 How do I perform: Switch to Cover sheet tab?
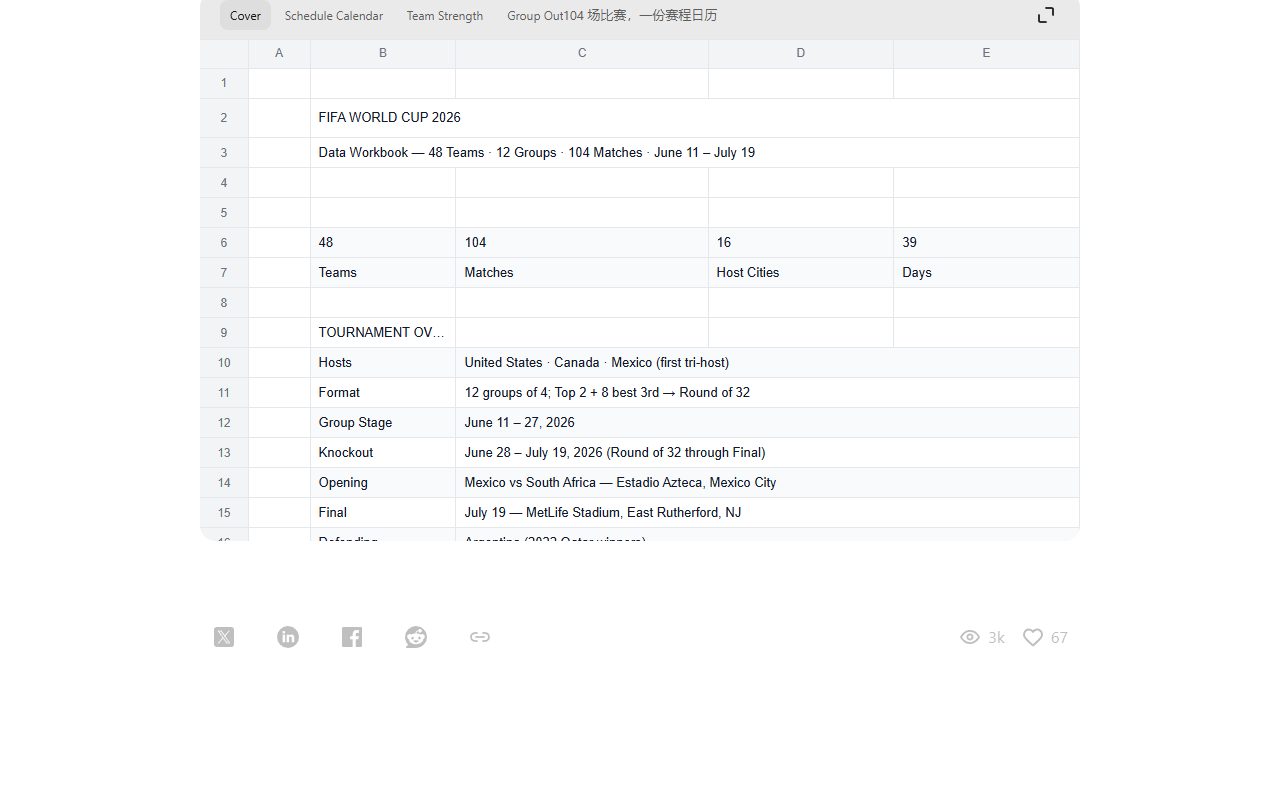point(245,15)
